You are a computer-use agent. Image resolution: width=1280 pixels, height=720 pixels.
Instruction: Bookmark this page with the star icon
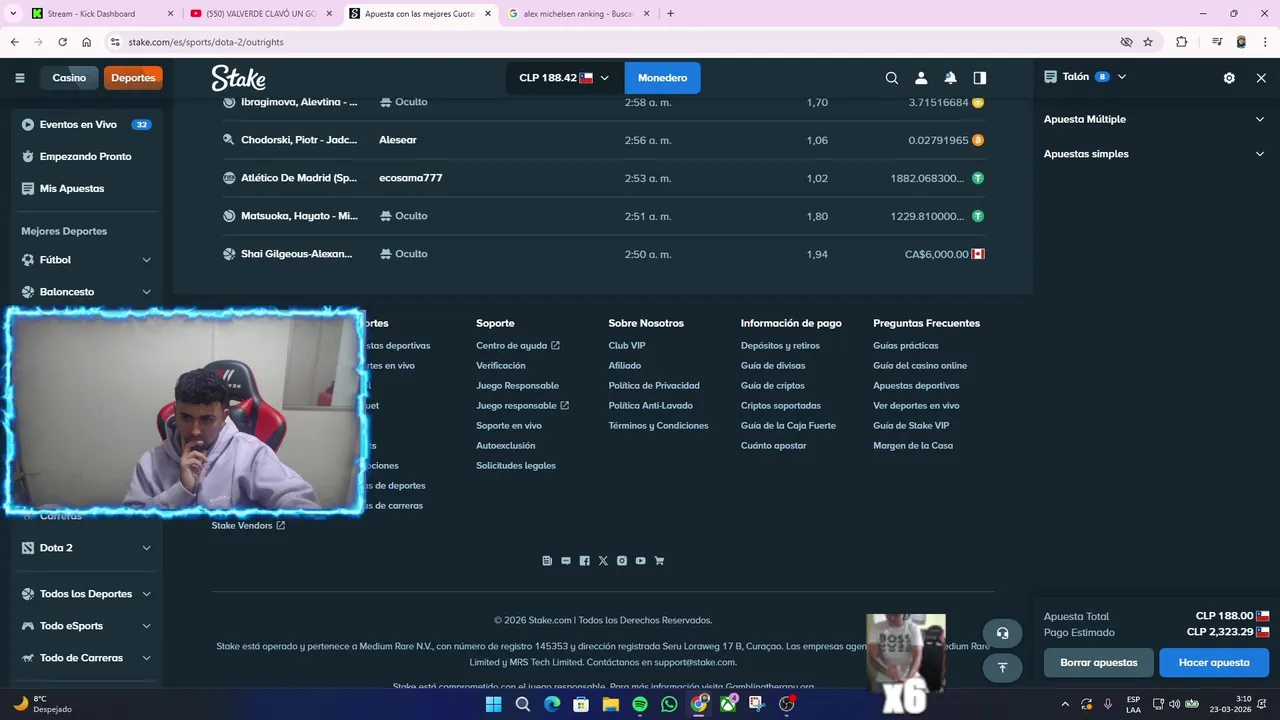click(1148, 42)
